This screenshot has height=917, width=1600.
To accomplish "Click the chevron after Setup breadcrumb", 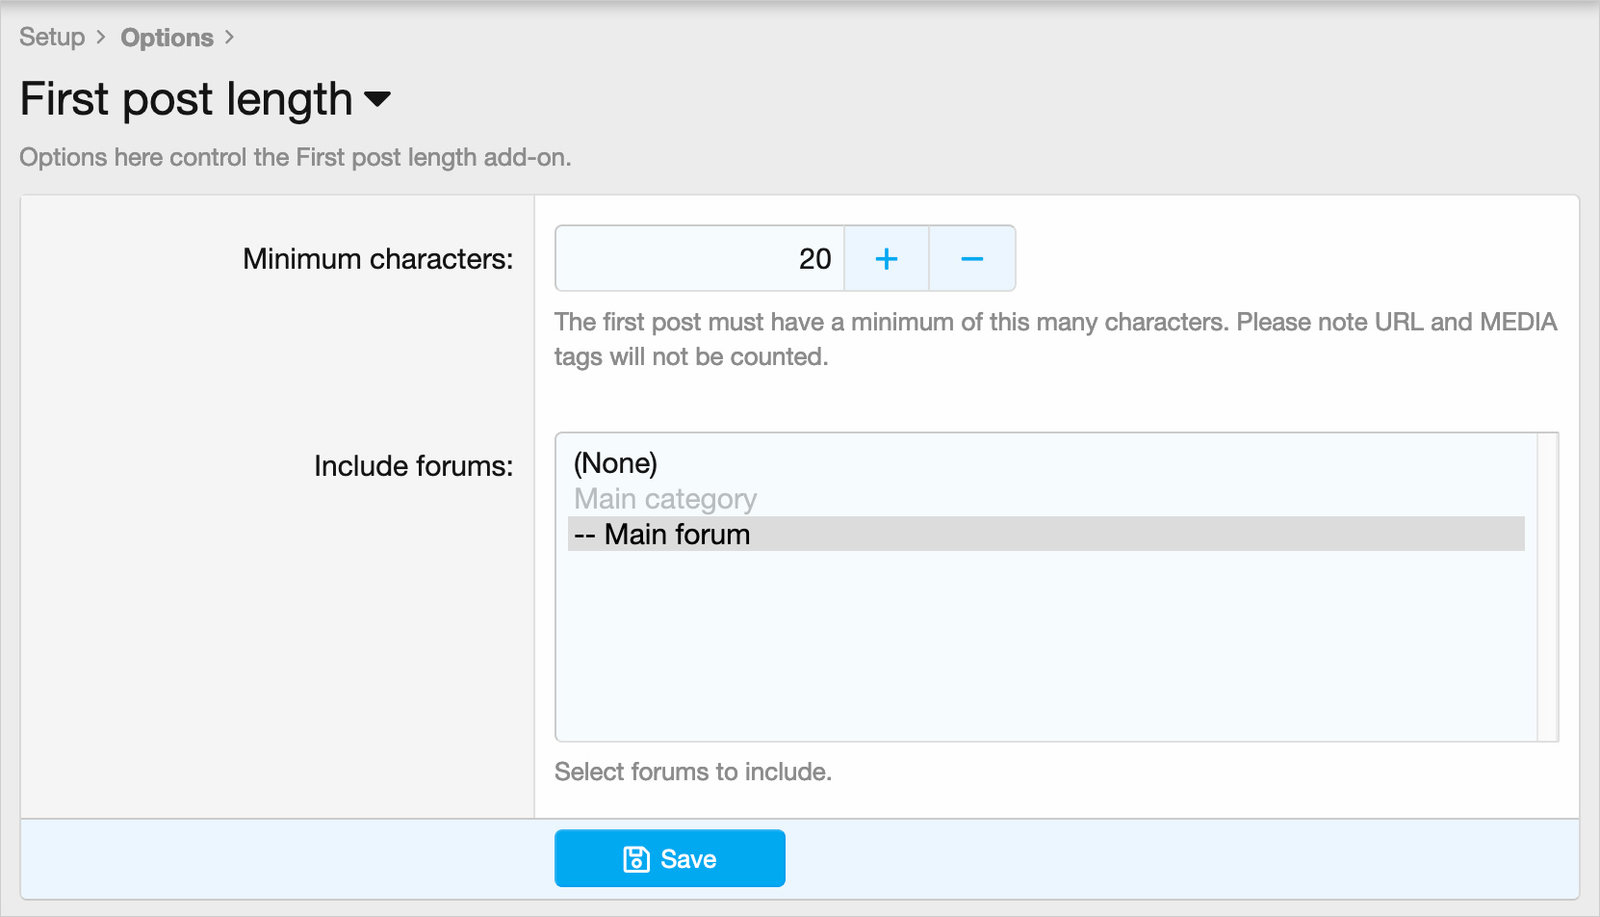I will click(x=101, y=37).
